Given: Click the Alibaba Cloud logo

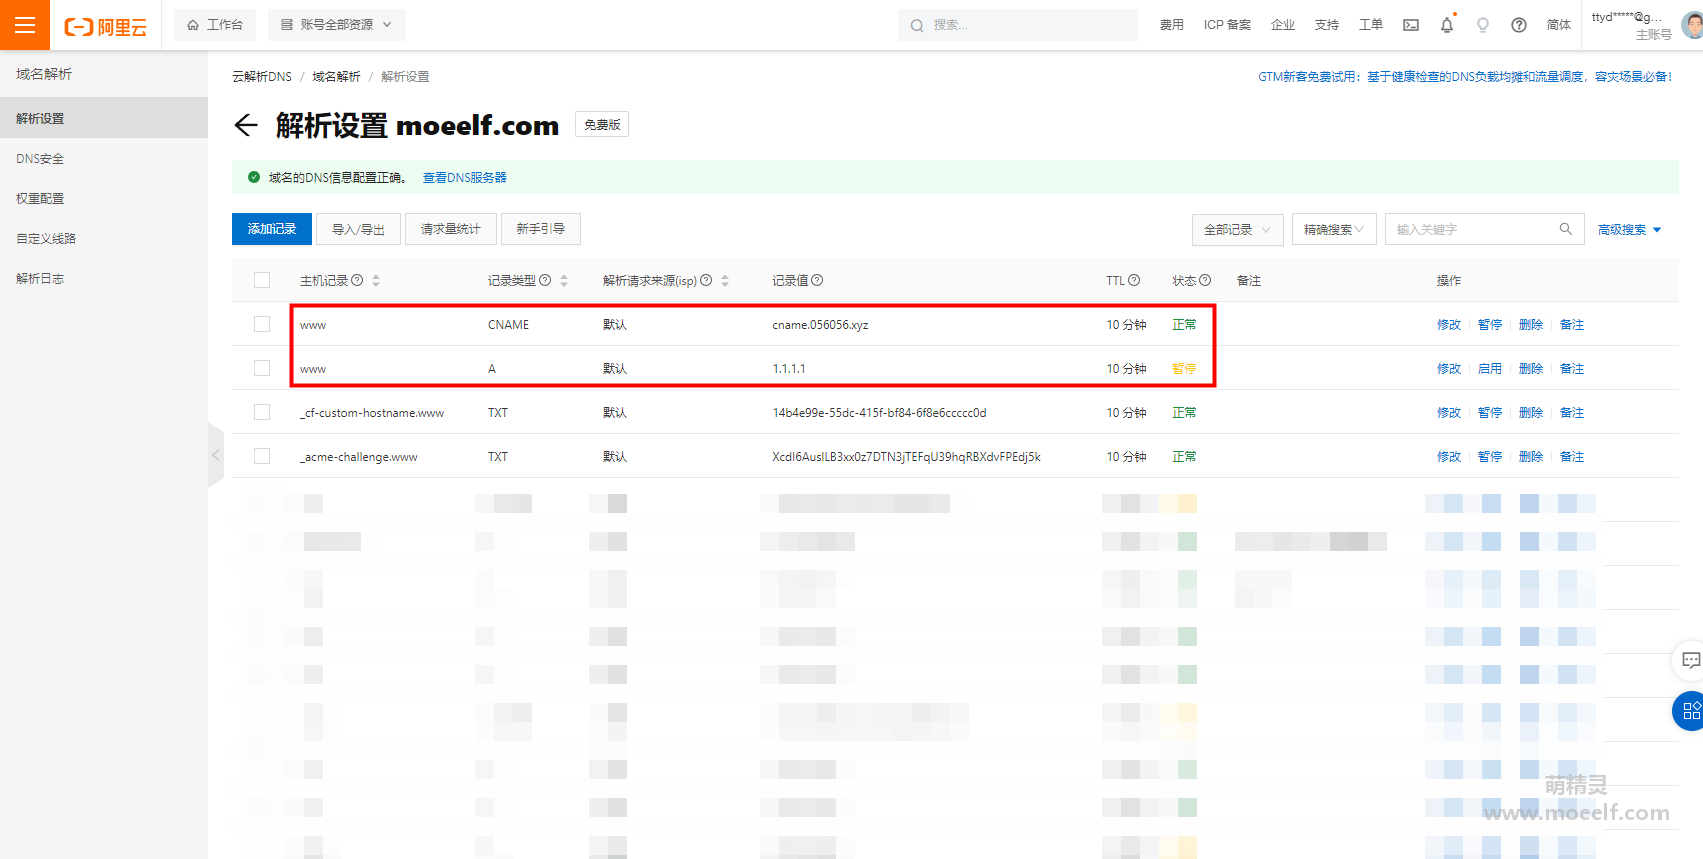Looking at the screenshot, I should 105,27.
